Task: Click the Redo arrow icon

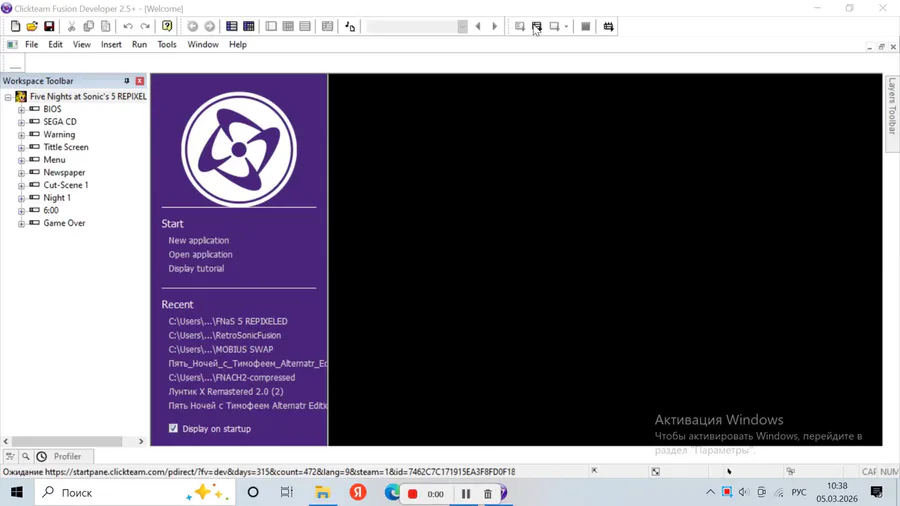Action: pyautogui.click(x=145, y=26)
